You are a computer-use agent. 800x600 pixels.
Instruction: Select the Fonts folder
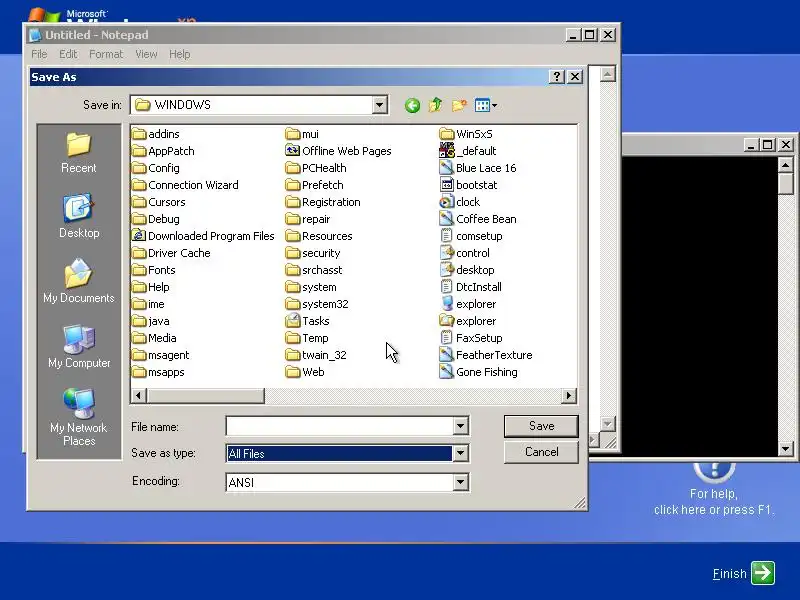(154, 270)
